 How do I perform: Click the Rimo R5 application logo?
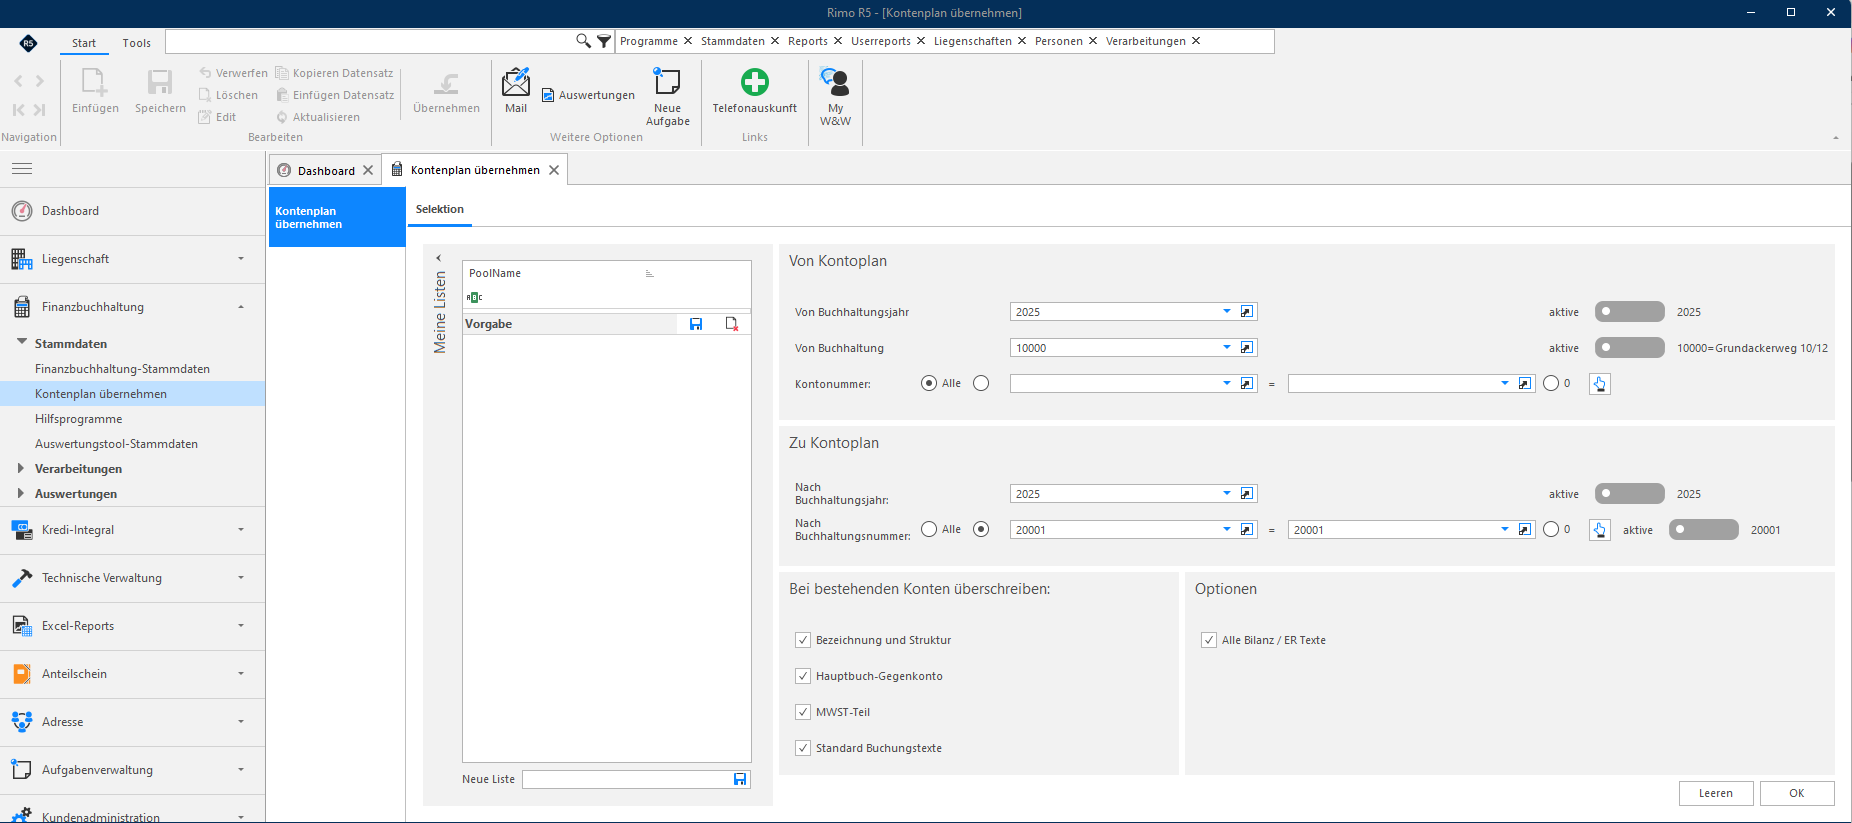pyautogui.click(x=28, y=42)
